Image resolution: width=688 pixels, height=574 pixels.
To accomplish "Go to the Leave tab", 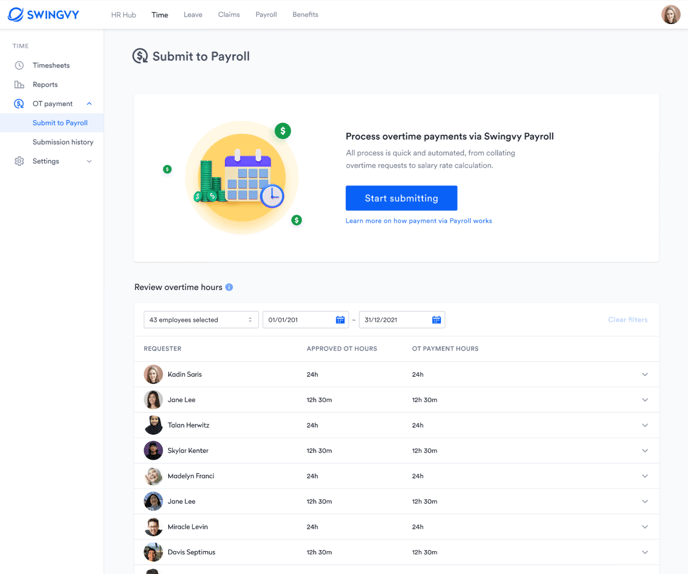I will point(193,14).
